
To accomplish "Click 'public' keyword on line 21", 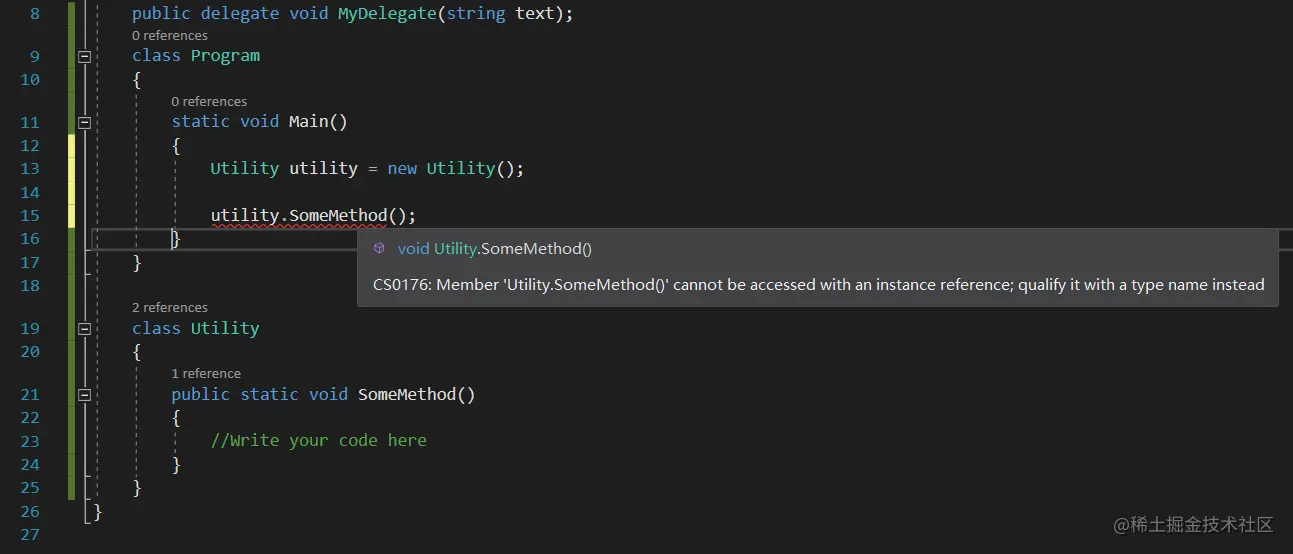I will (x=200, y=394).
